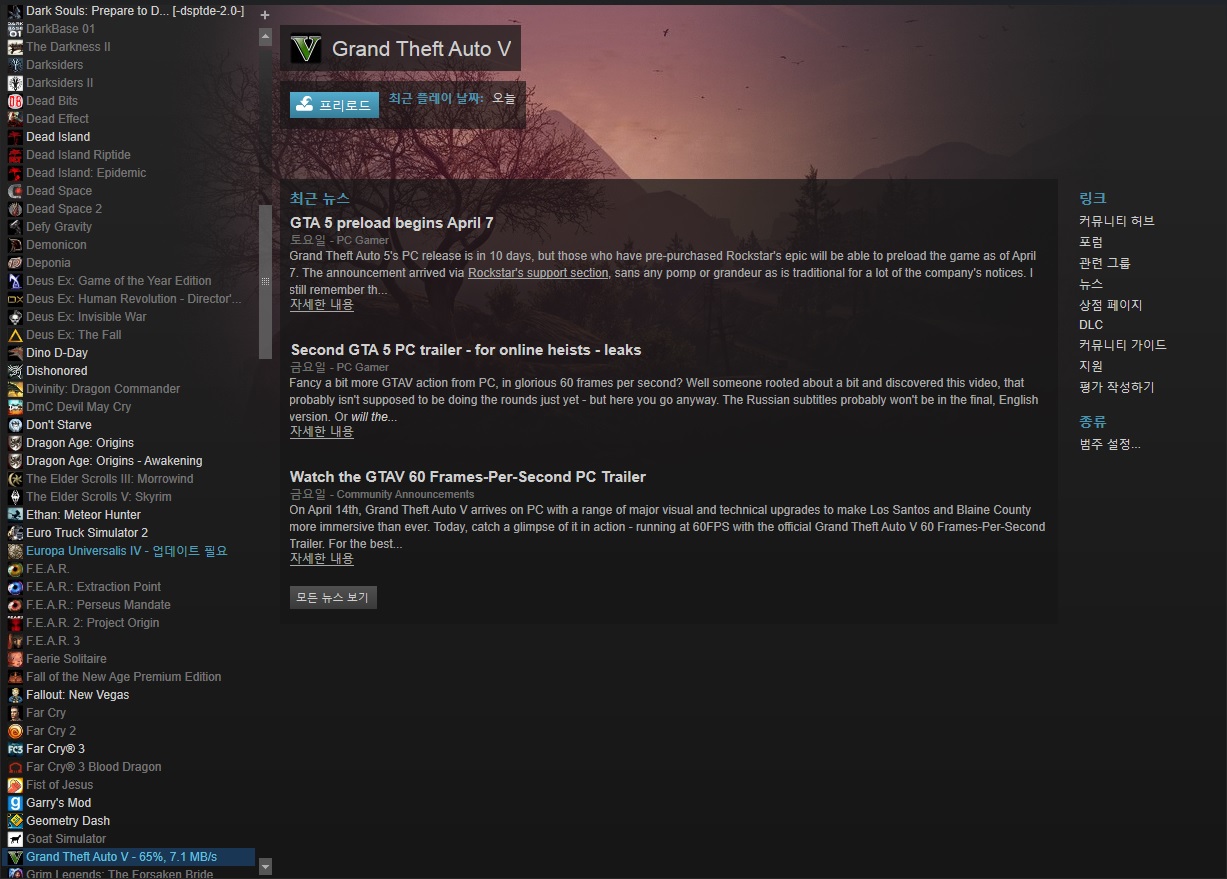
Task: Select Europa Universalis IV update required entry
Action: click(x=127, y=551)
